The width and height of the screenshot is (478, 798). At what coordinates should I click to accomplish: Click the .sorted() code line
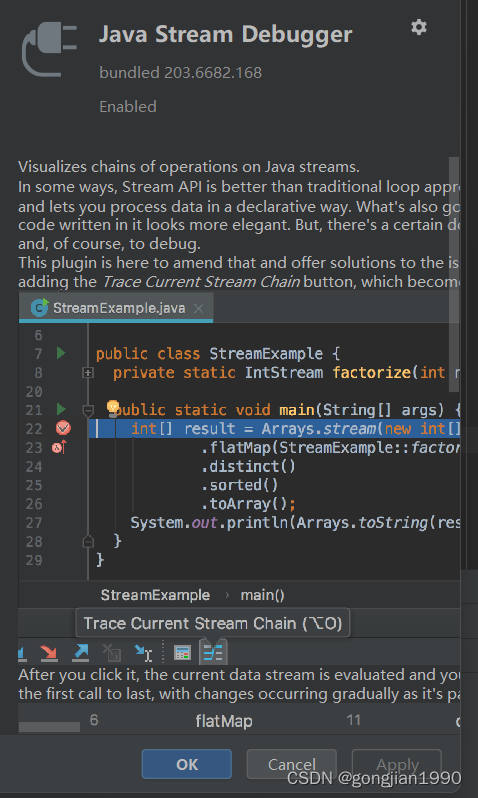coord(239,485)
